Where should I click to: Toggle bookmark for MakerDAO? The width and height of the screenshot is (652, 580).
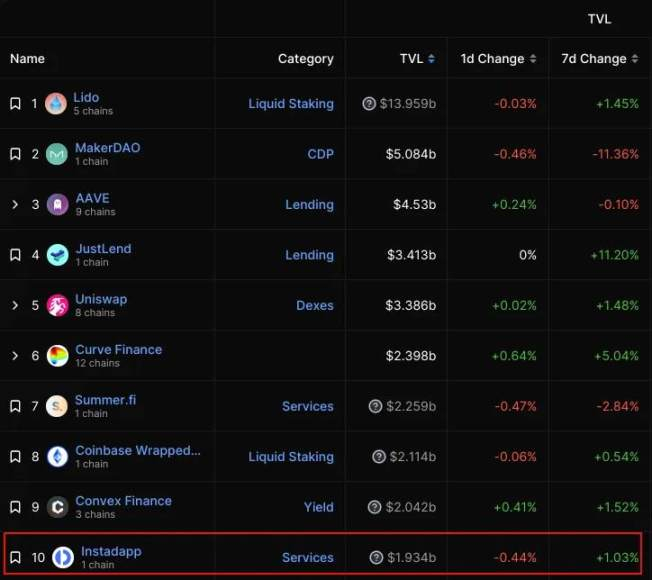(x=15, y=154)
